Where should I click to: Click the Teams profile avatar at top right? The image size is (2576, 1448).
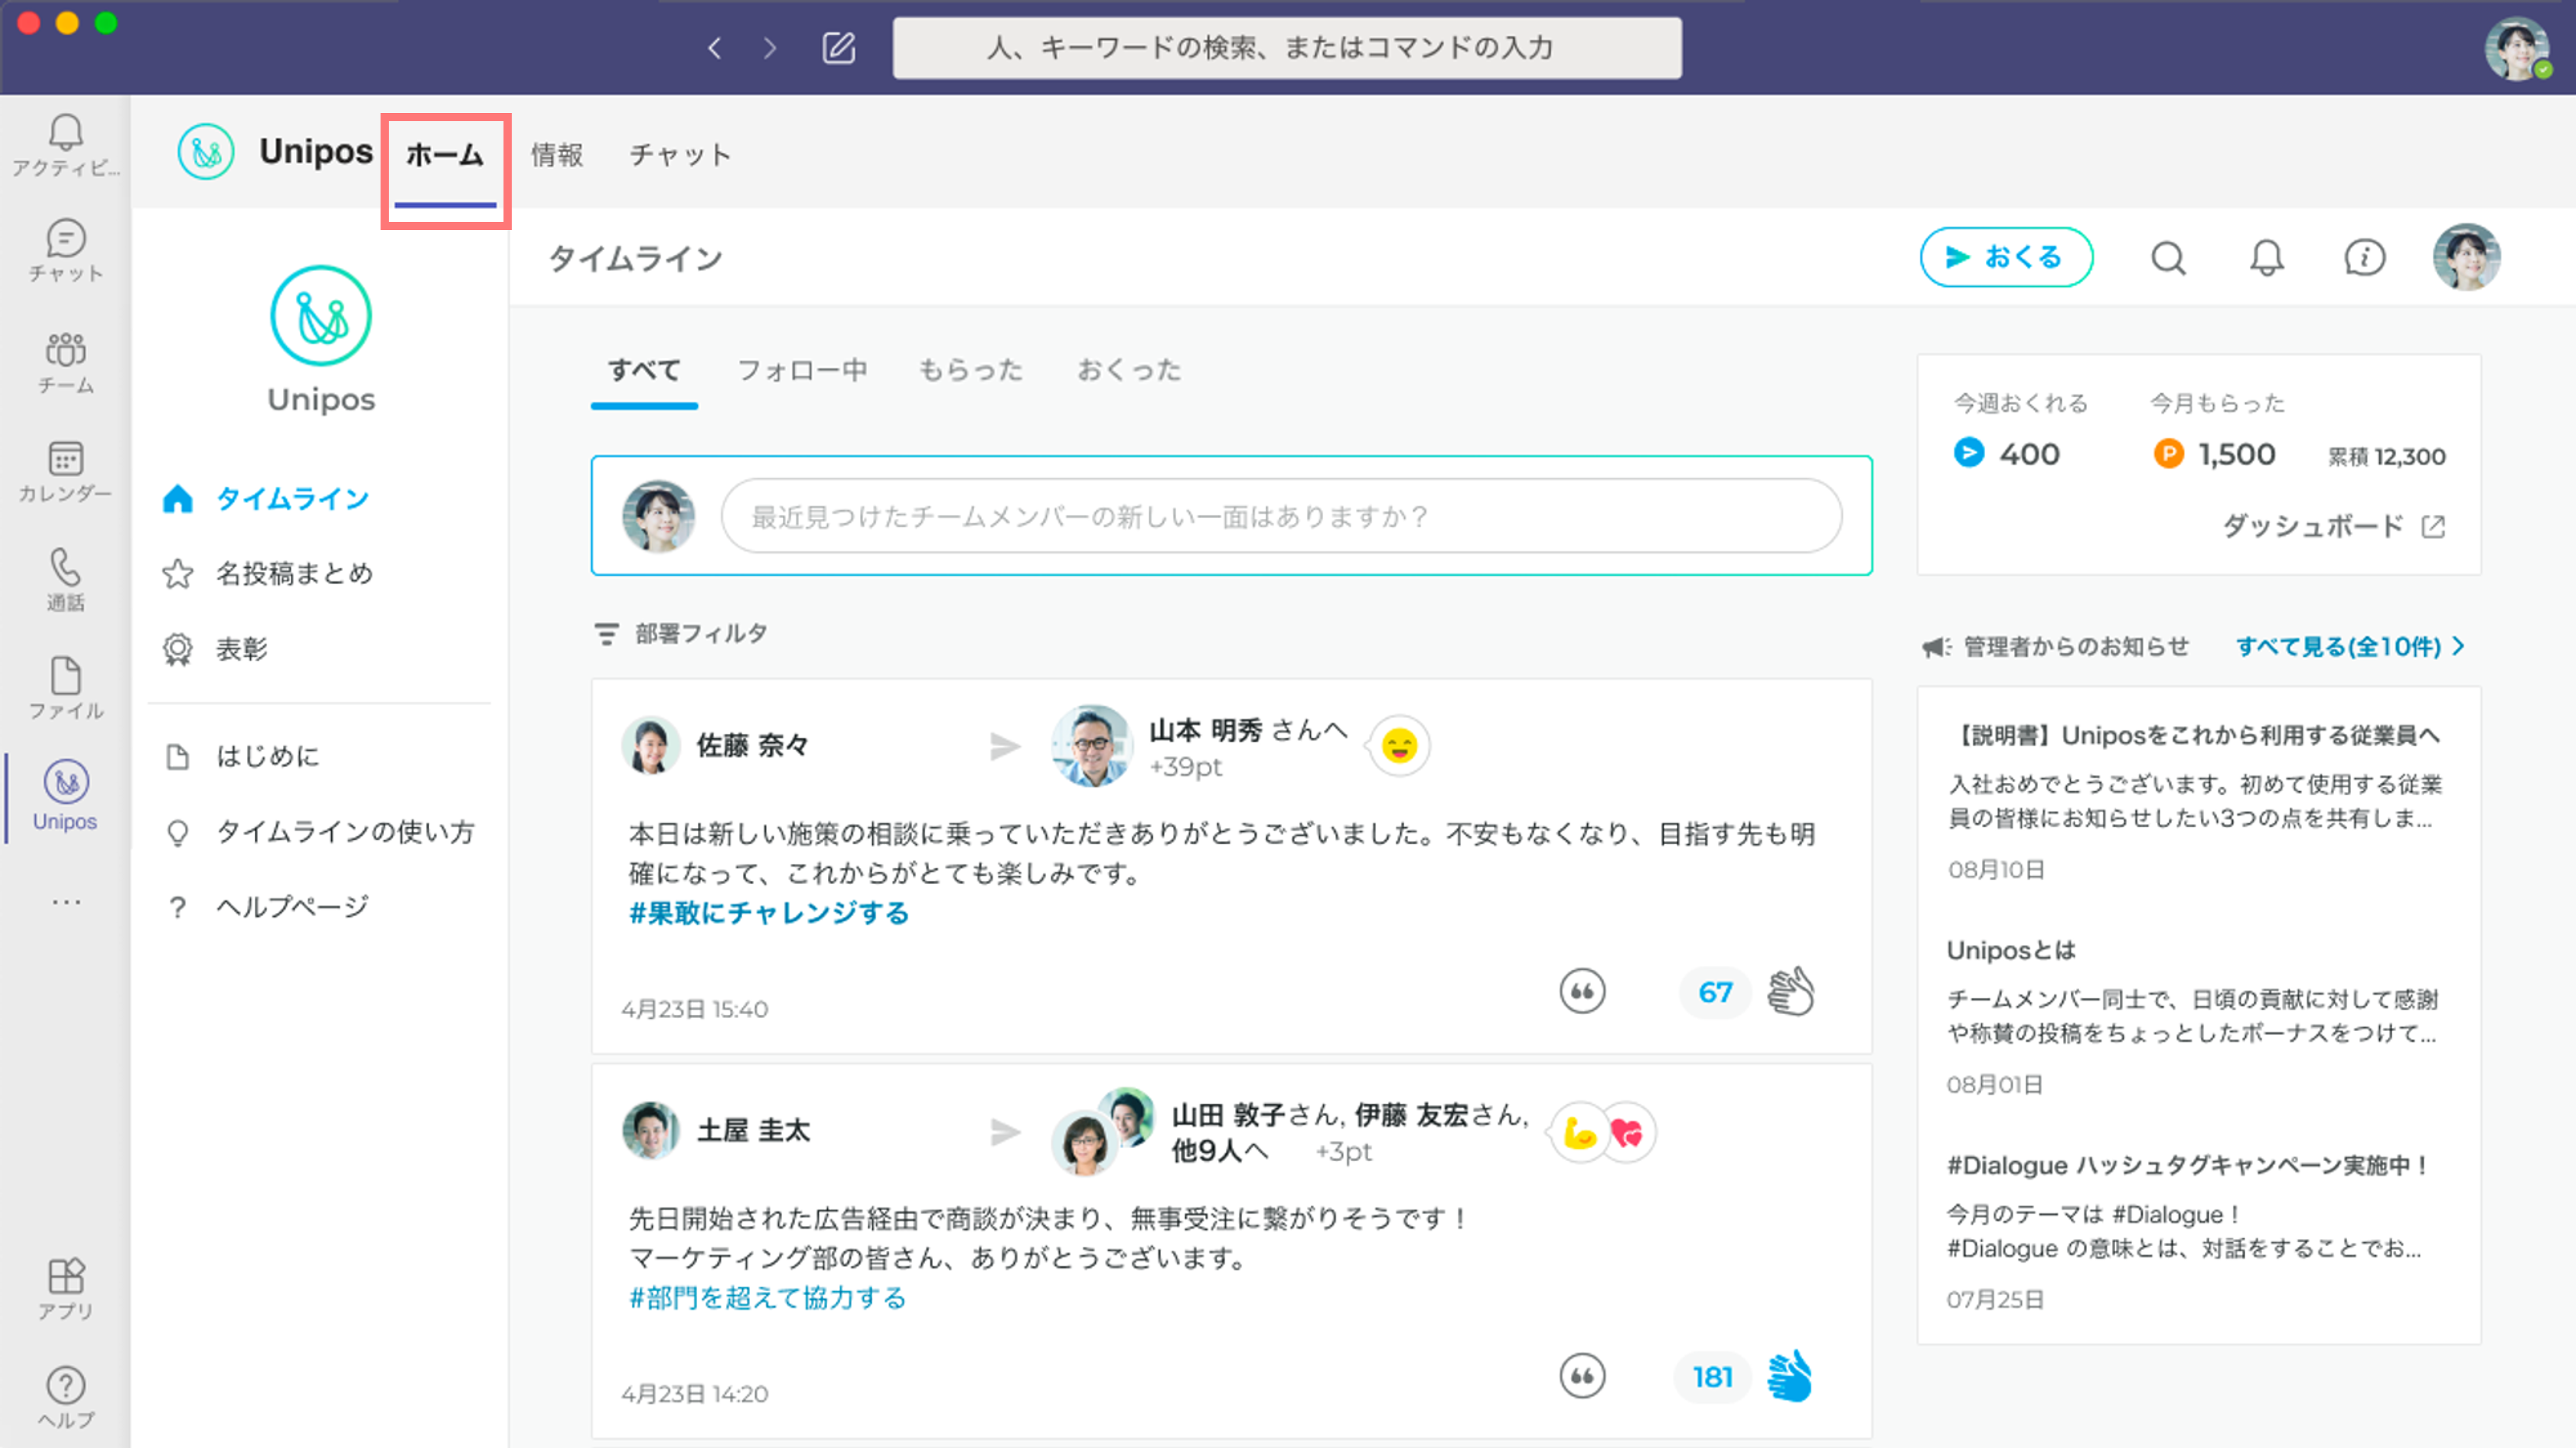[2517, 48]
